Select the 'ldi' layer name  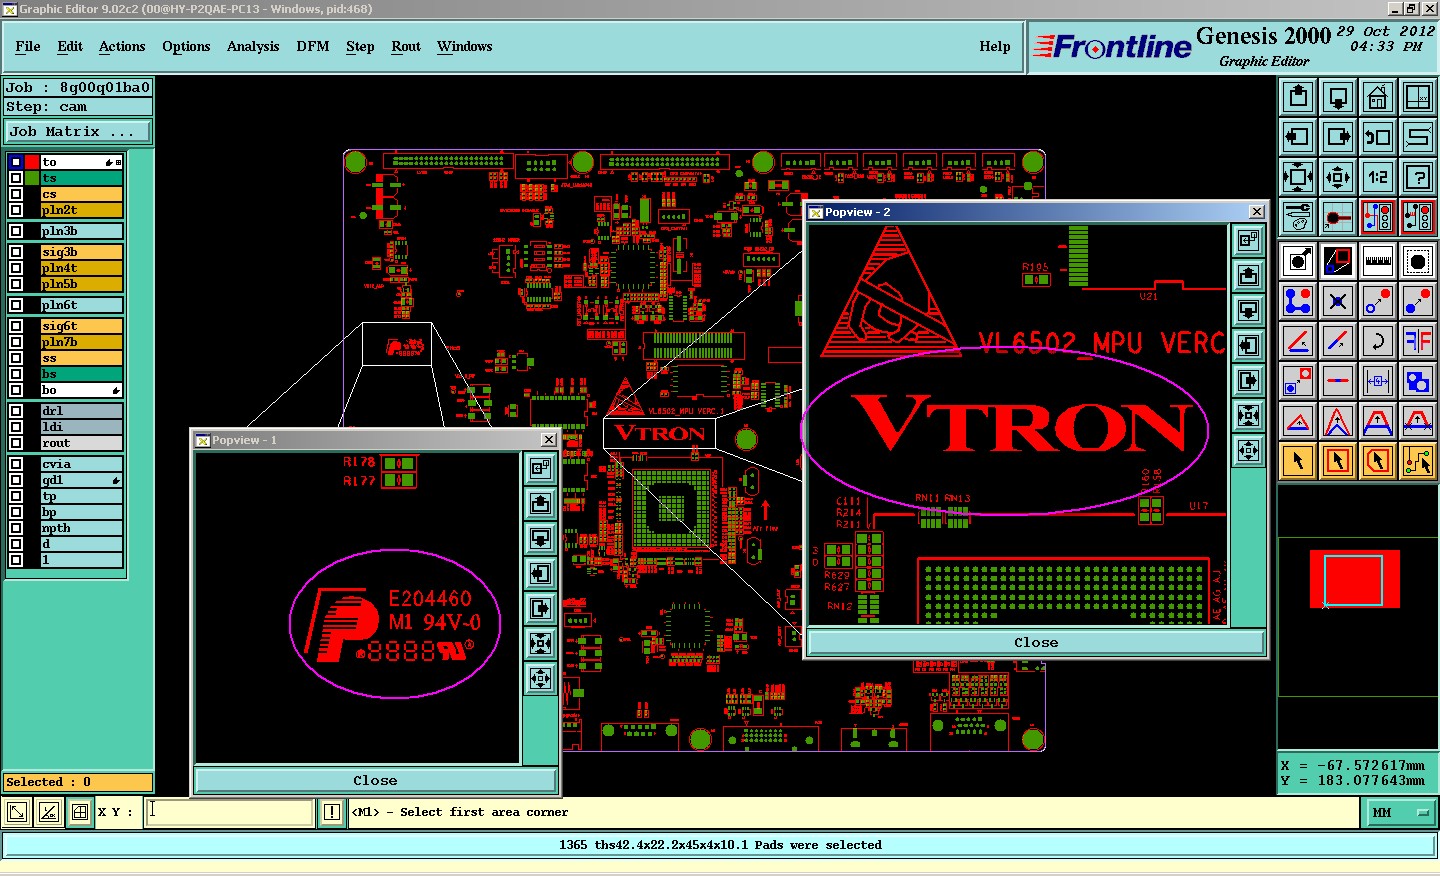81,427
